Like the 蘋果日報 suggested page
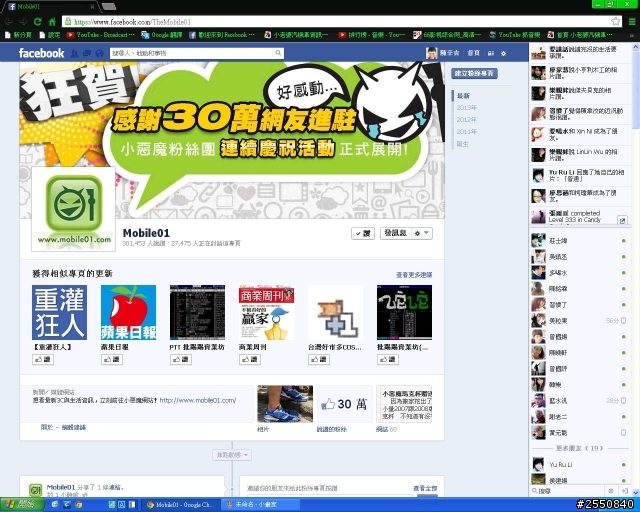Screen dimensions: 640x512 [x=112, y=359]
